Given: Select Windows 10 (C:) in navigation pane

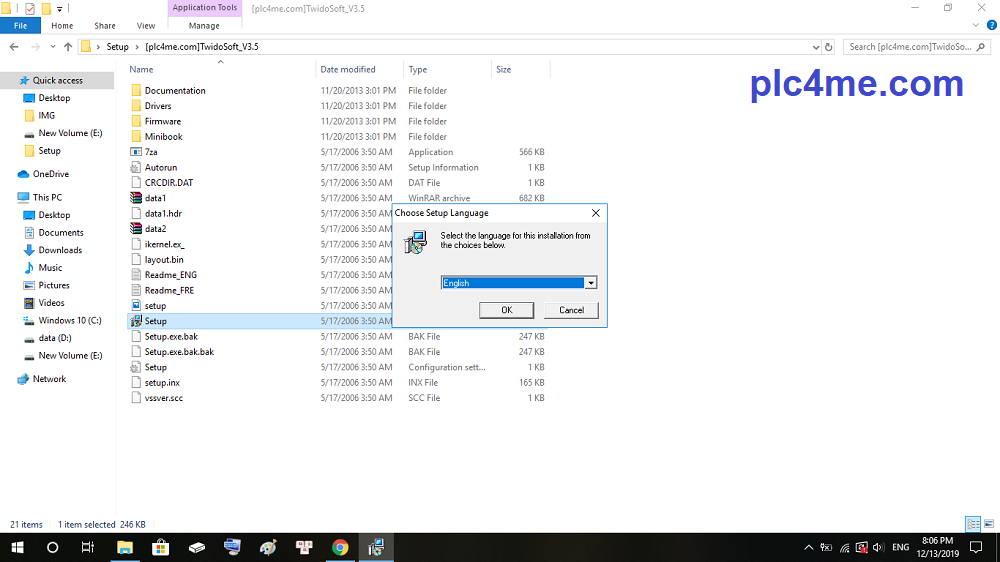Looking at the screenshot, I should pyautogui.click(x=69, y=321).
